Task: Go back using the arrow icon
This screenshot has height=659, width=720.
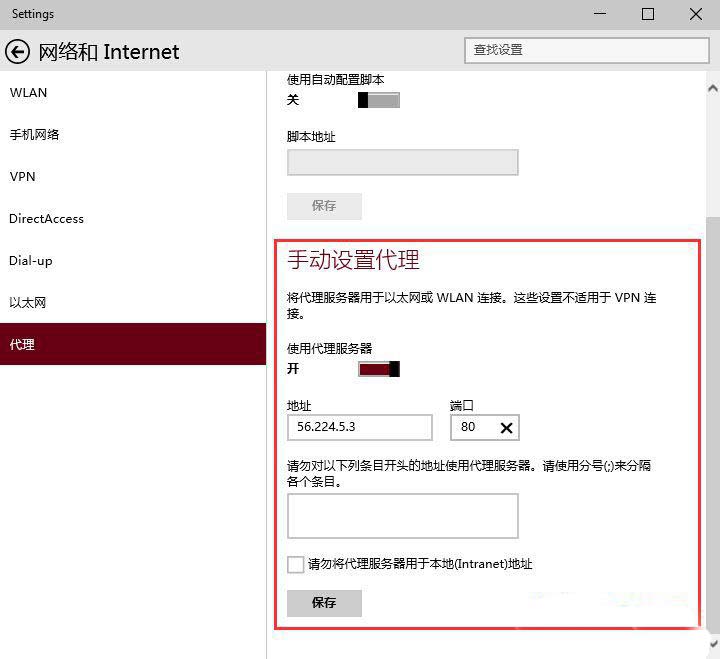Action: point(17,51)
